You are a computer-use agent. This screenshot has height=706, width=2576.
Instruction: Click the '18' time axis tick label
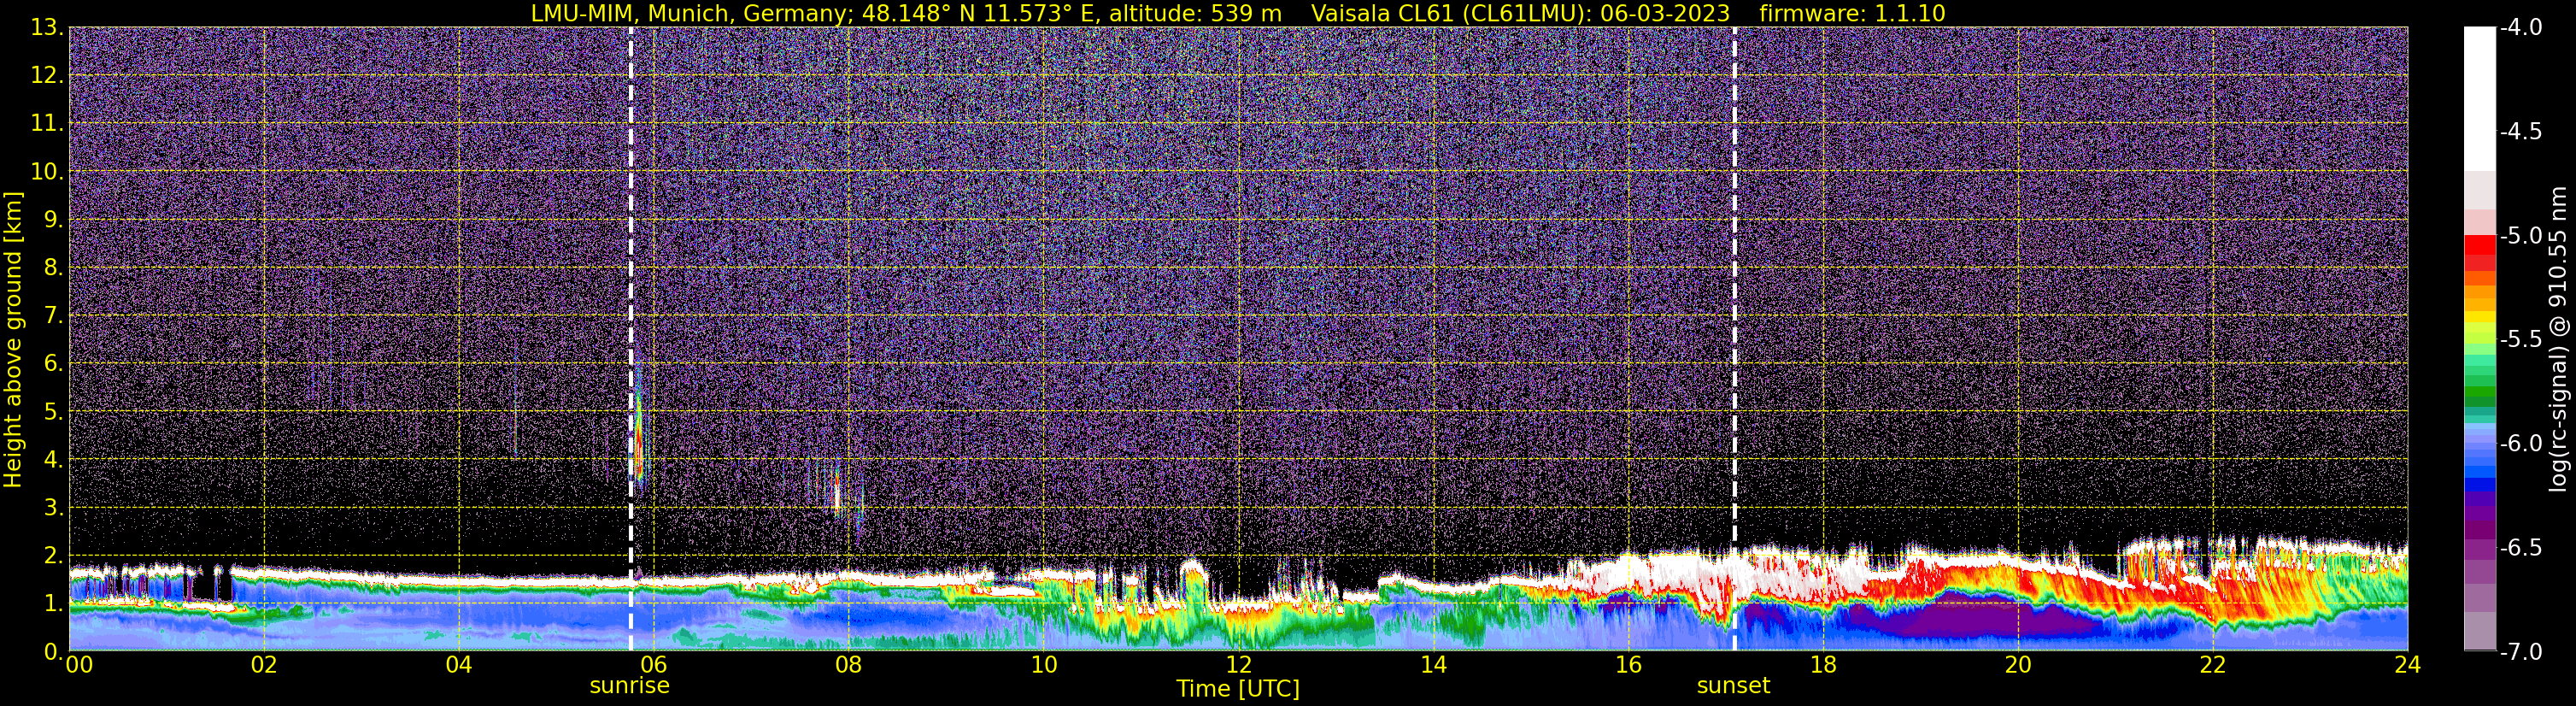(x=1823, y=665)
